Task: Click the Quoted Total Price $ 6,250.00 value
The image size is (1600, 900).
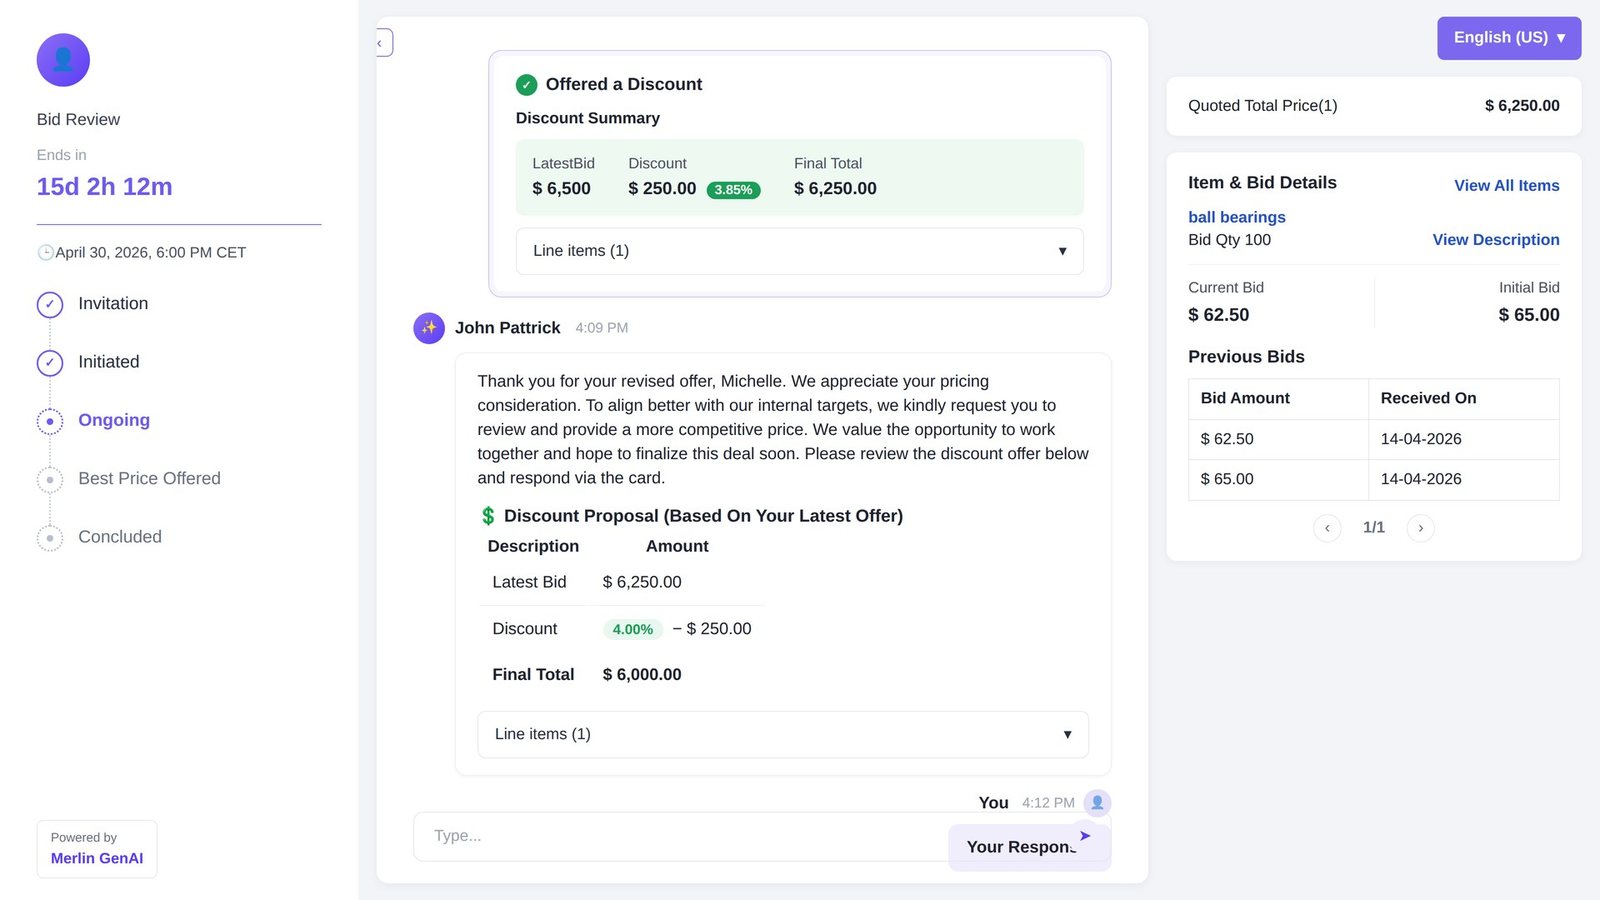Action: click(x=1521, y=106)
